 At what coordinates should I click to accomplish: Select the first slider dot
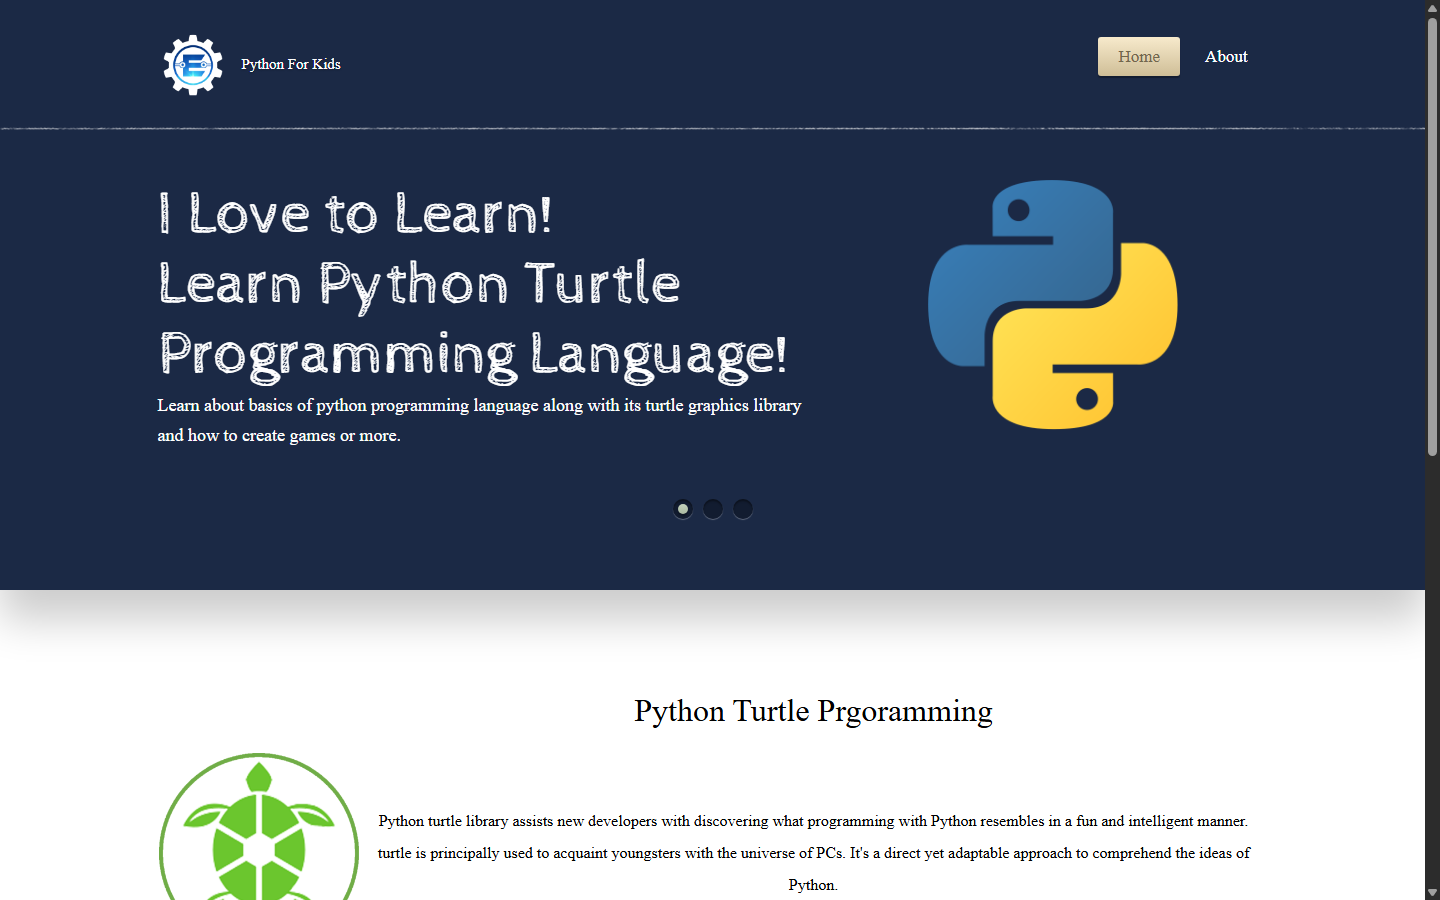[683, 509]
